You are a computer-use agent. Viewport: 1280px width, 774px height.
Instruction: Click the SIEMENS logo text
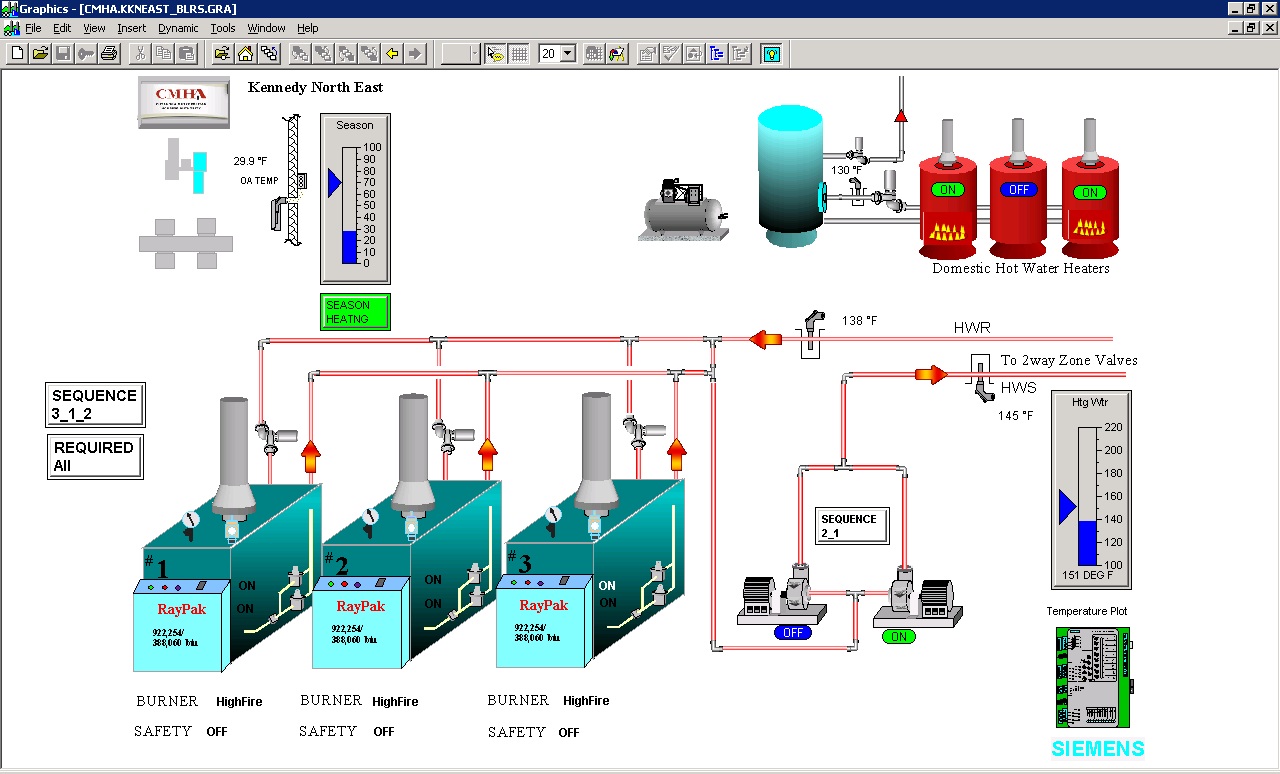pos(1098,749)
